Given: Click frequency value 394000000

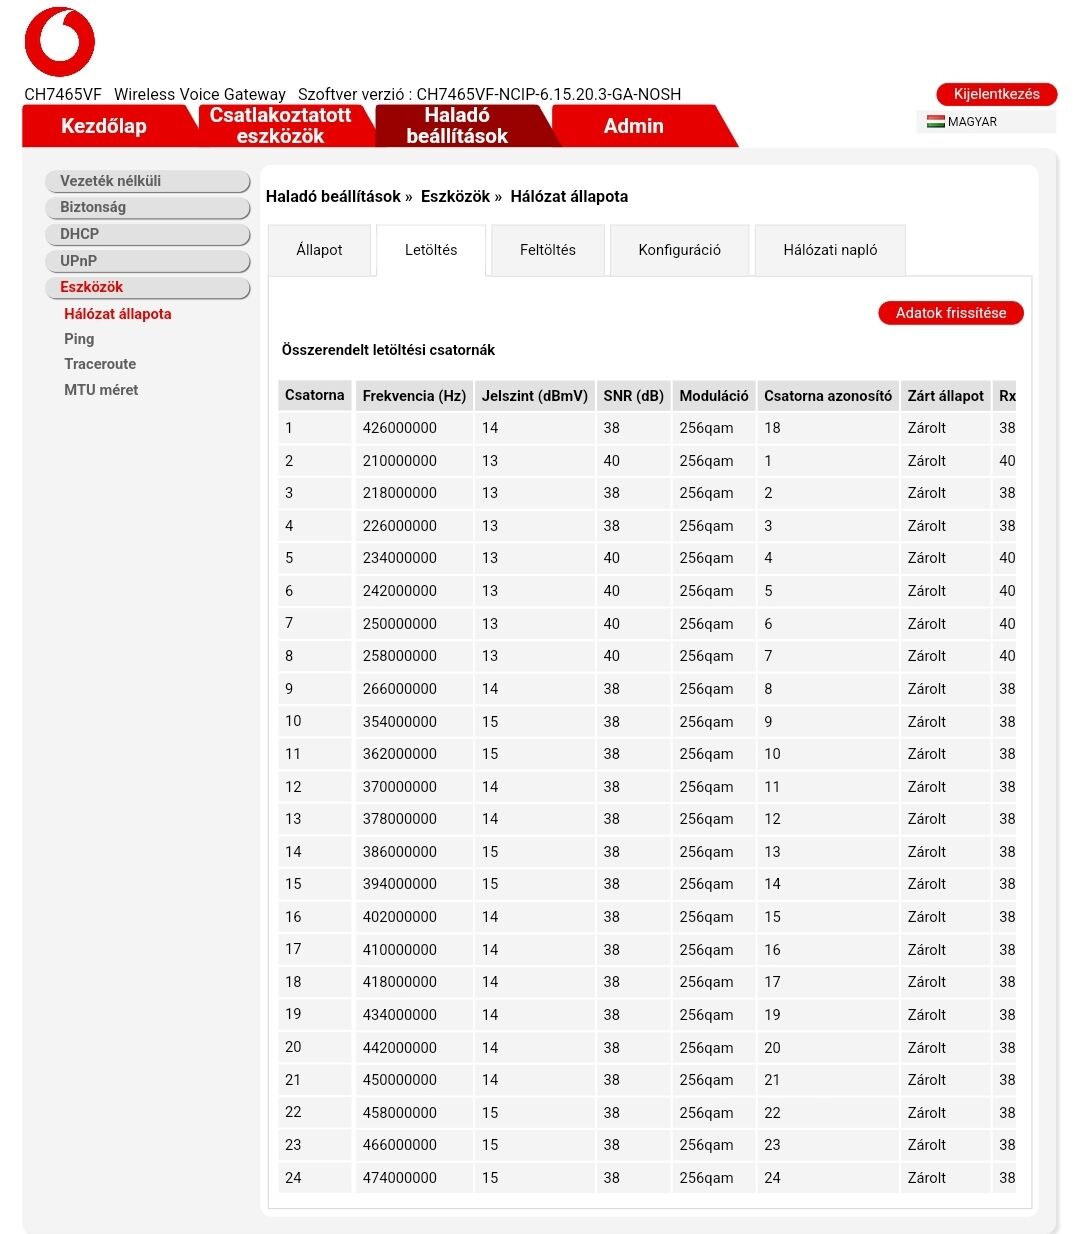Looking at the screenshot, I should click(x=400, y=884).
